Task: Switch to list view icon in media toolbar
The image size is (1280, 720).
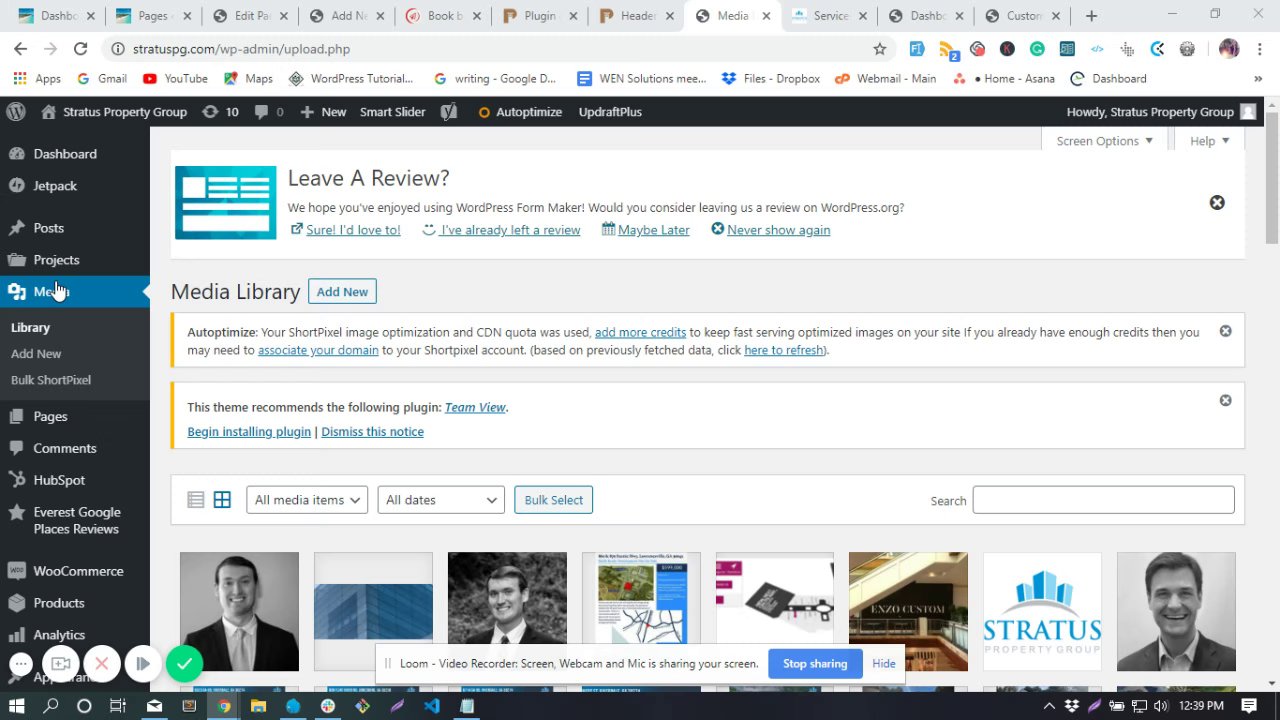Action: 196,500
